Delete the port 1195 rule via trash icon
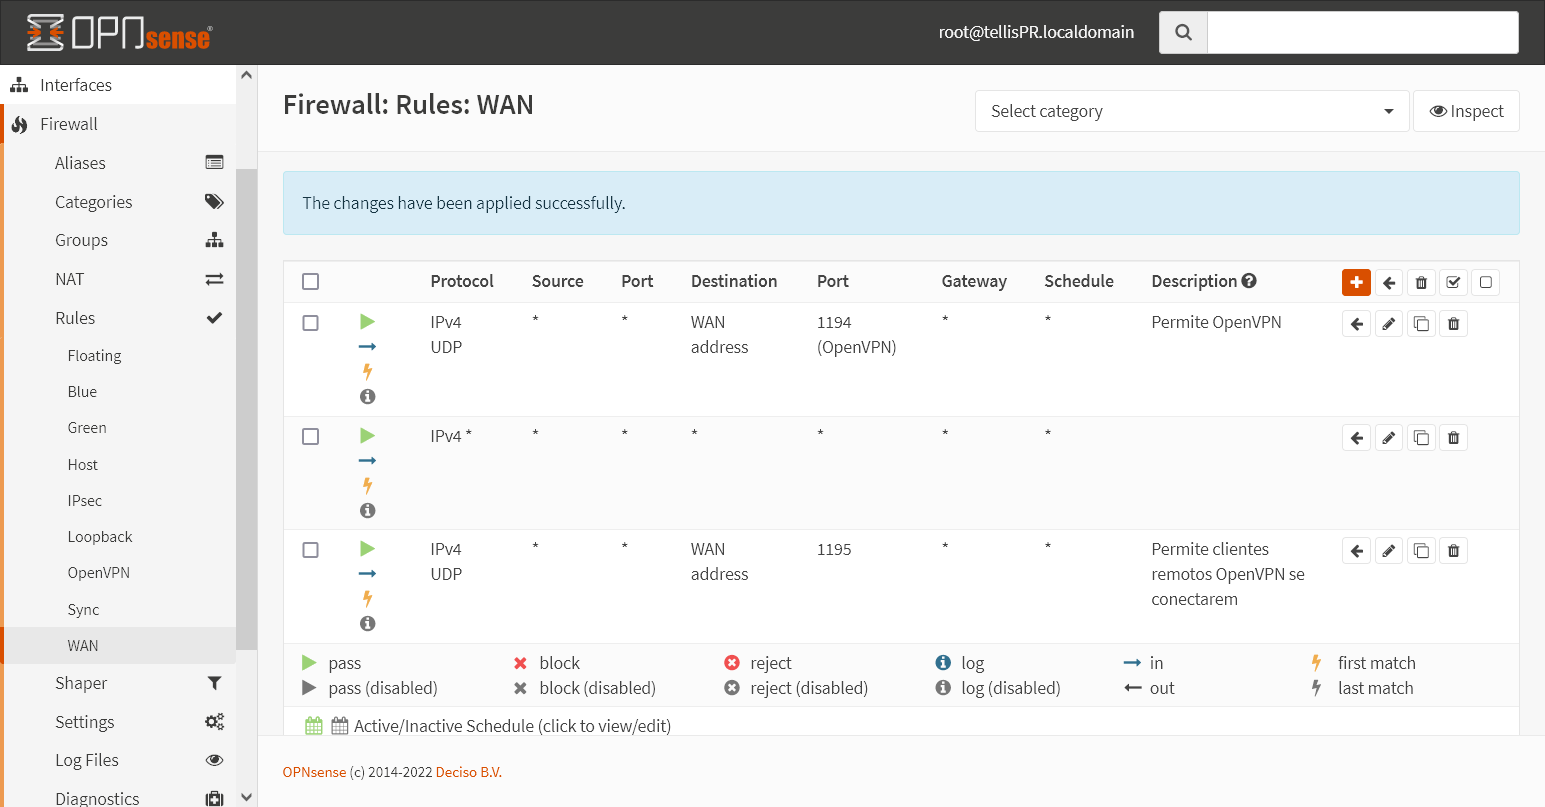1545x807 pixels. click(1453, 551)
